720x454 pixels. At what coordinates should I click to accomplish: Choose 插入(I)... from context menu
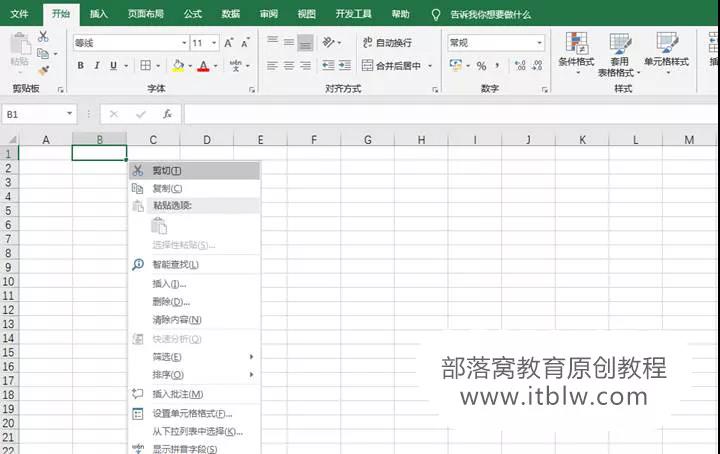click(x=195, y=284)
